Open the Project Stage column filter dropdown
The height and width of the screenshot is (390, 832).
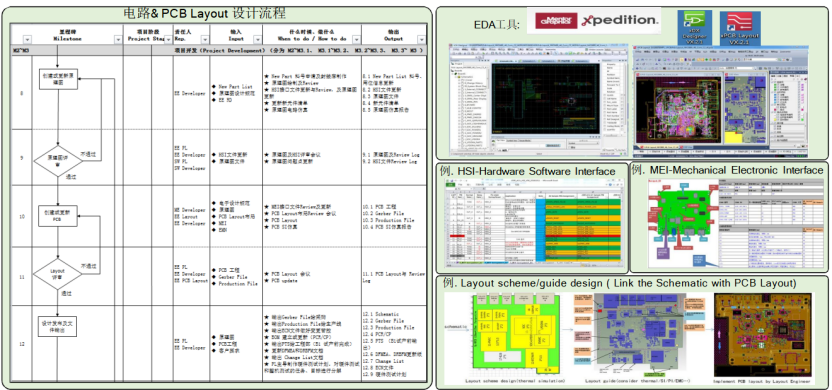point(169,39)
